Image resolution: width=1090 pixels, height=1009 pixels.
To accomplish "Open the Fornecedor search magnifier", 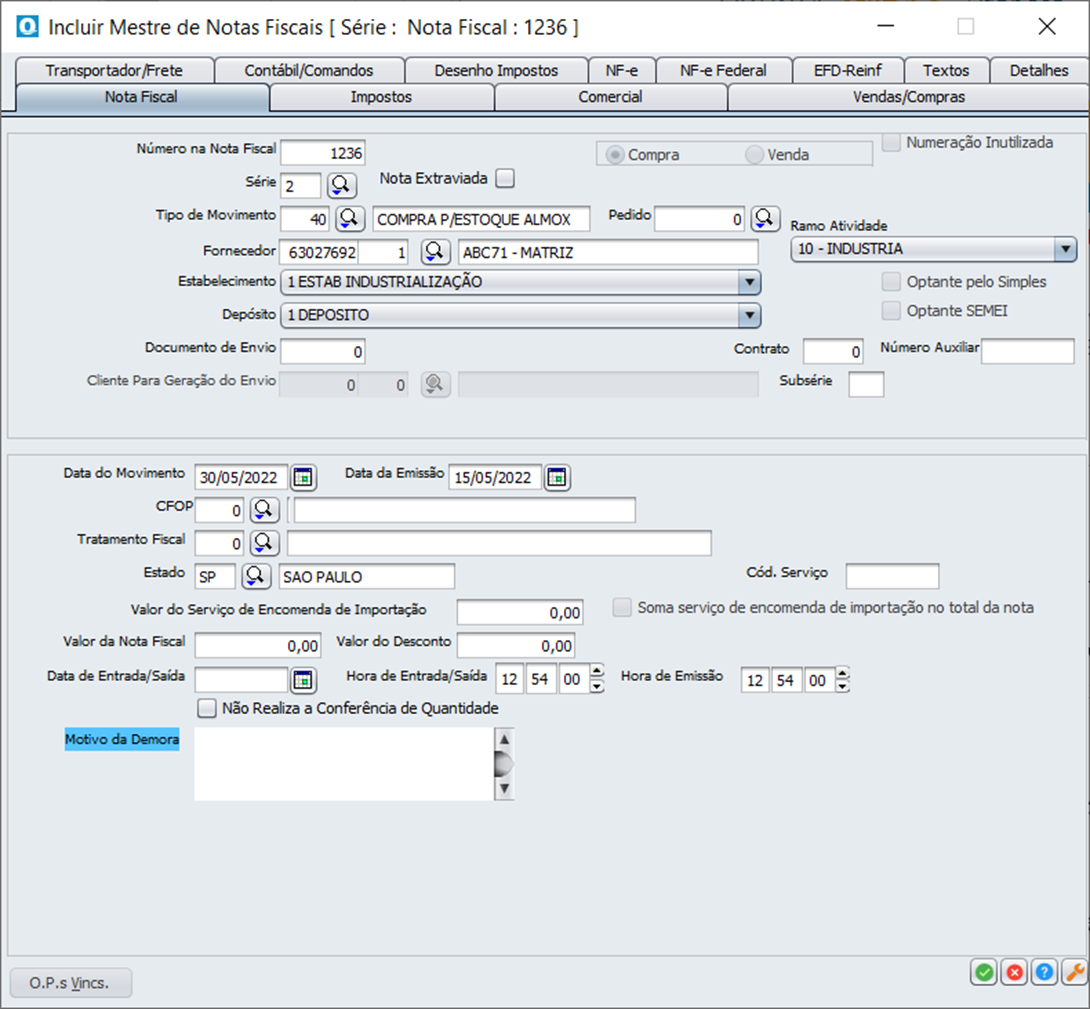I will tap(434, 252).
